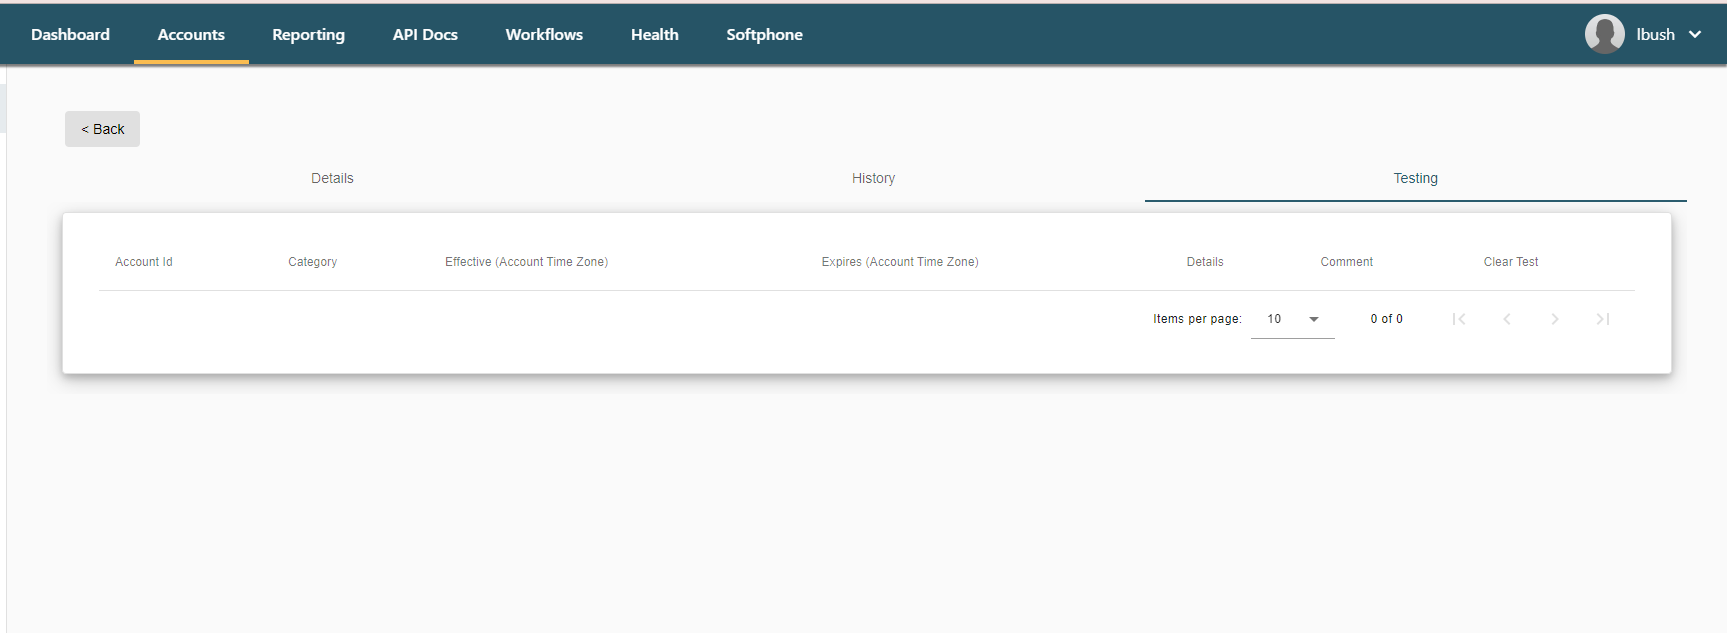The width and height of the screenshot is (1727, 633).
Task: Click the Account Id column header
Action: [144, 262]
